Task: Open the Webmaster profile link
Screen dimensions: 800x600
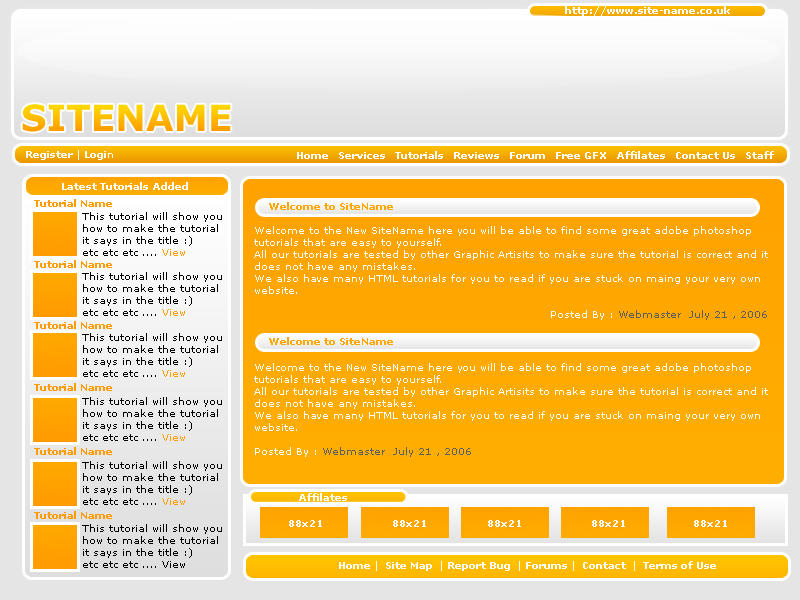Action: (x=651, y=313)
